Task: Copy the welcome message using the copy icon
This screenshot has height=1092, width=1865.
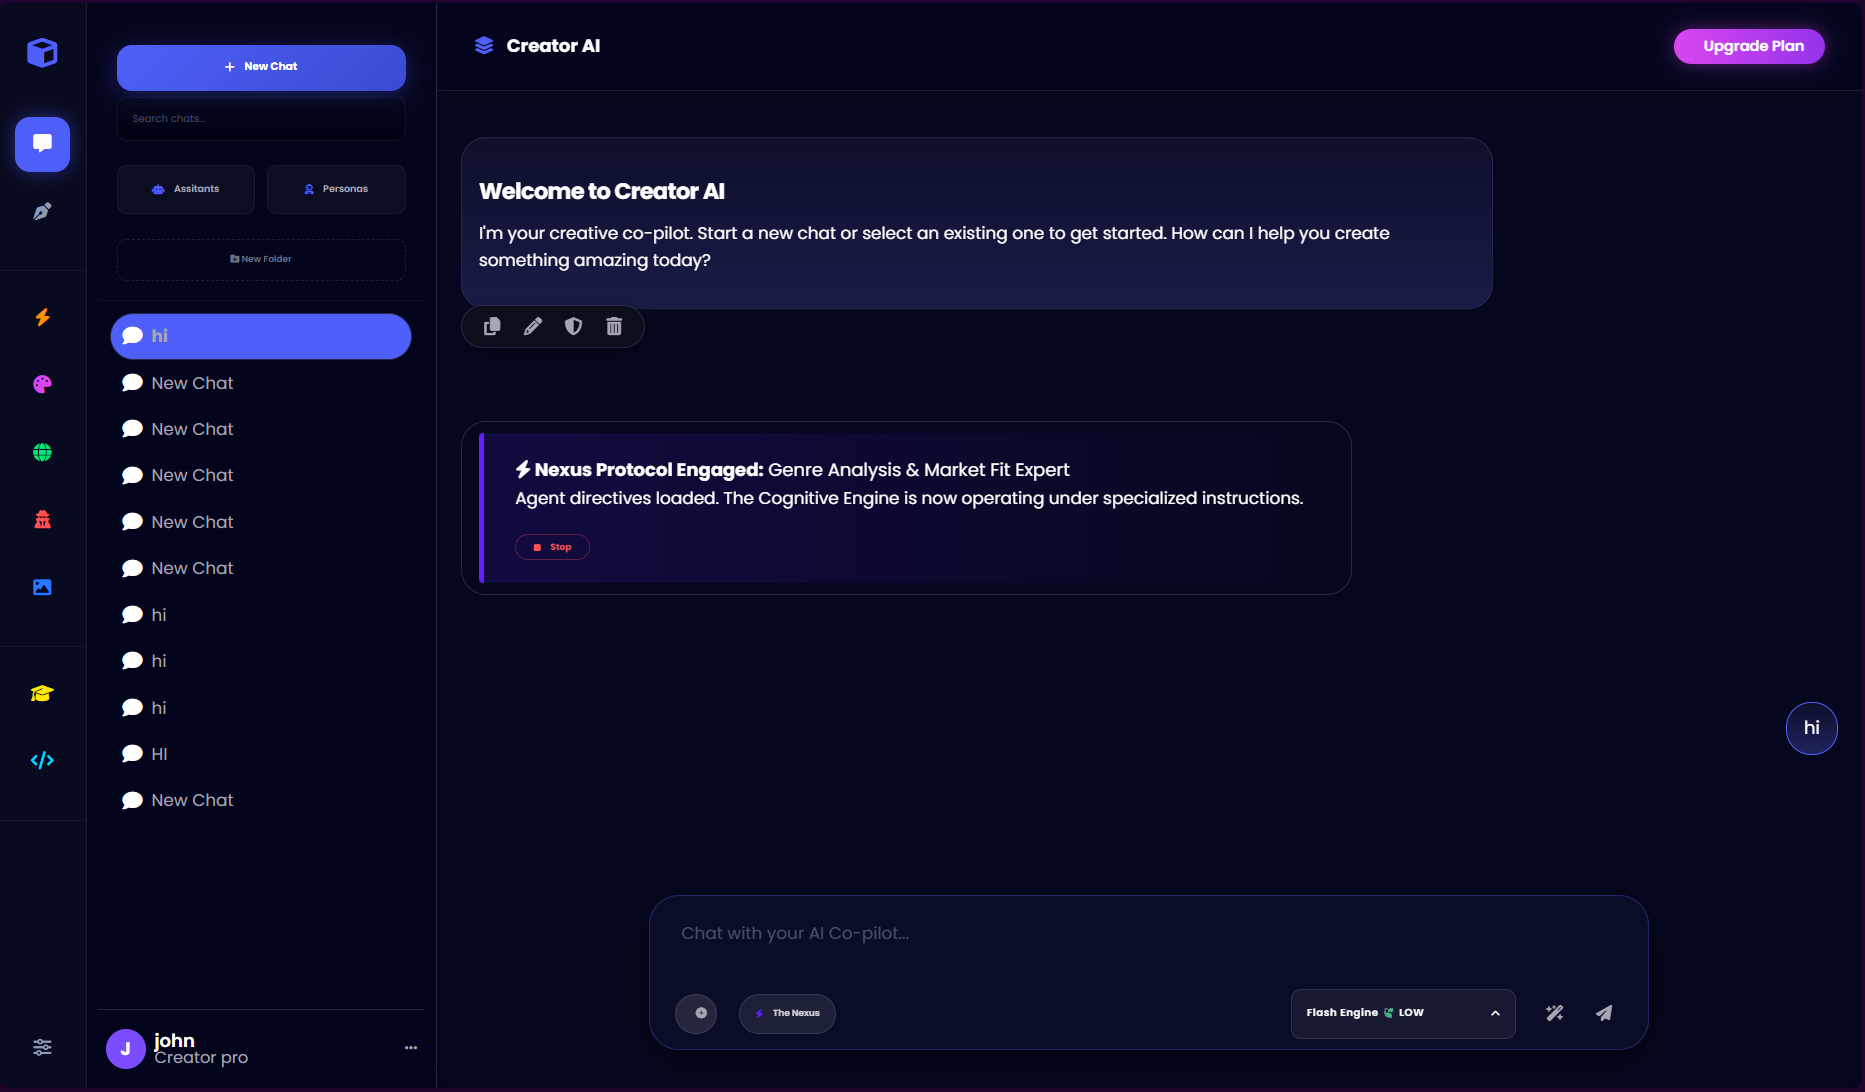Action: pyautogui.click(x=491, y=326)
